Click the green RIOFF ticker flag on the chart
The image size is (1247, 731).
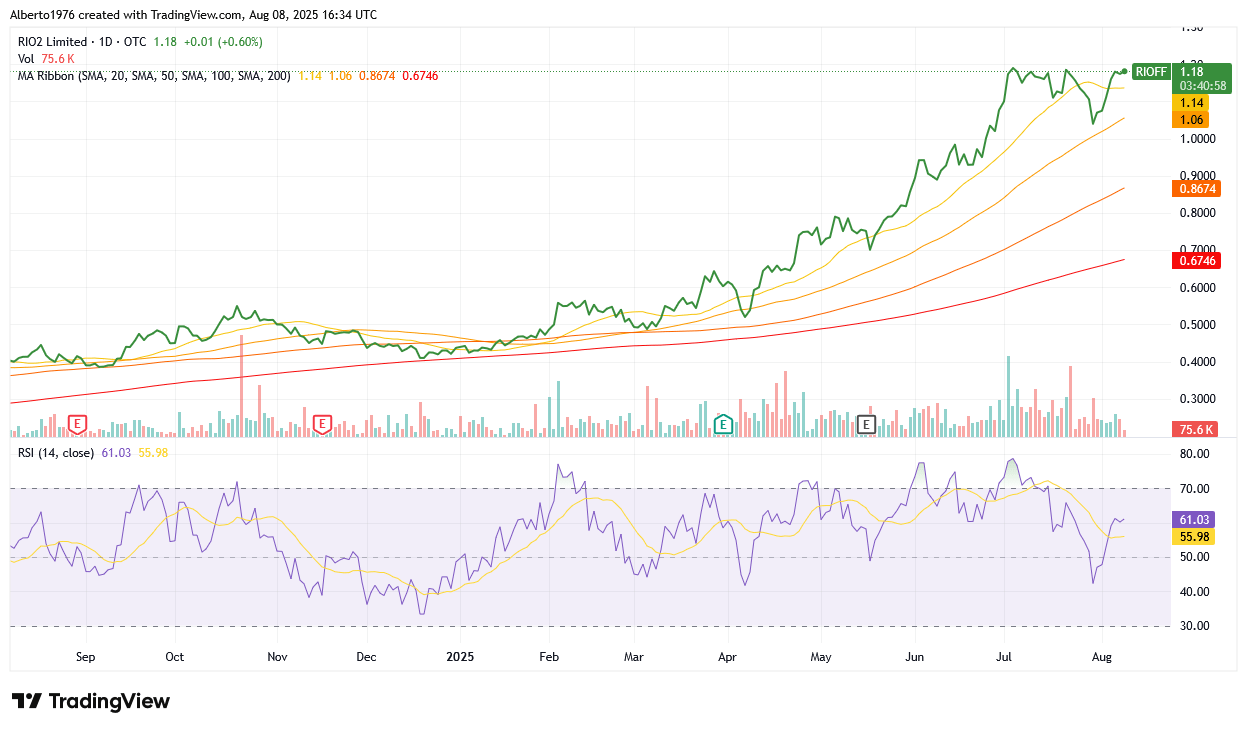click(1151, 72)
